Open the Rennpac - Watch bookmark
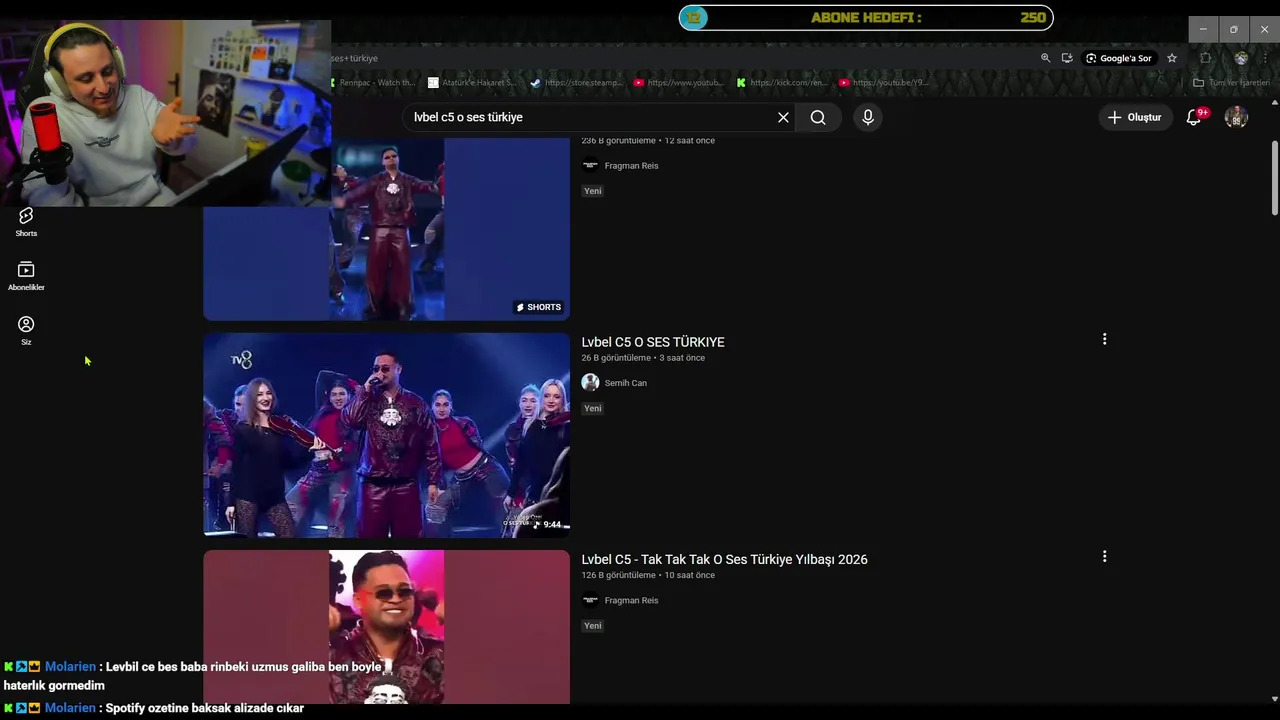Screen dimensions: 1280x720 click(374, 83)
